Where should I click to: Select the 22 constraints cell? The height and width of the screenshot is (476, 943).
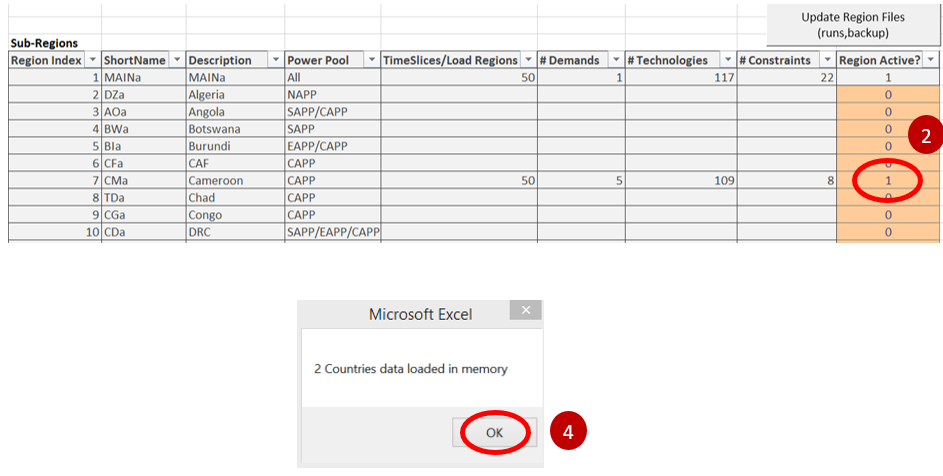click(x=787, y=77)
